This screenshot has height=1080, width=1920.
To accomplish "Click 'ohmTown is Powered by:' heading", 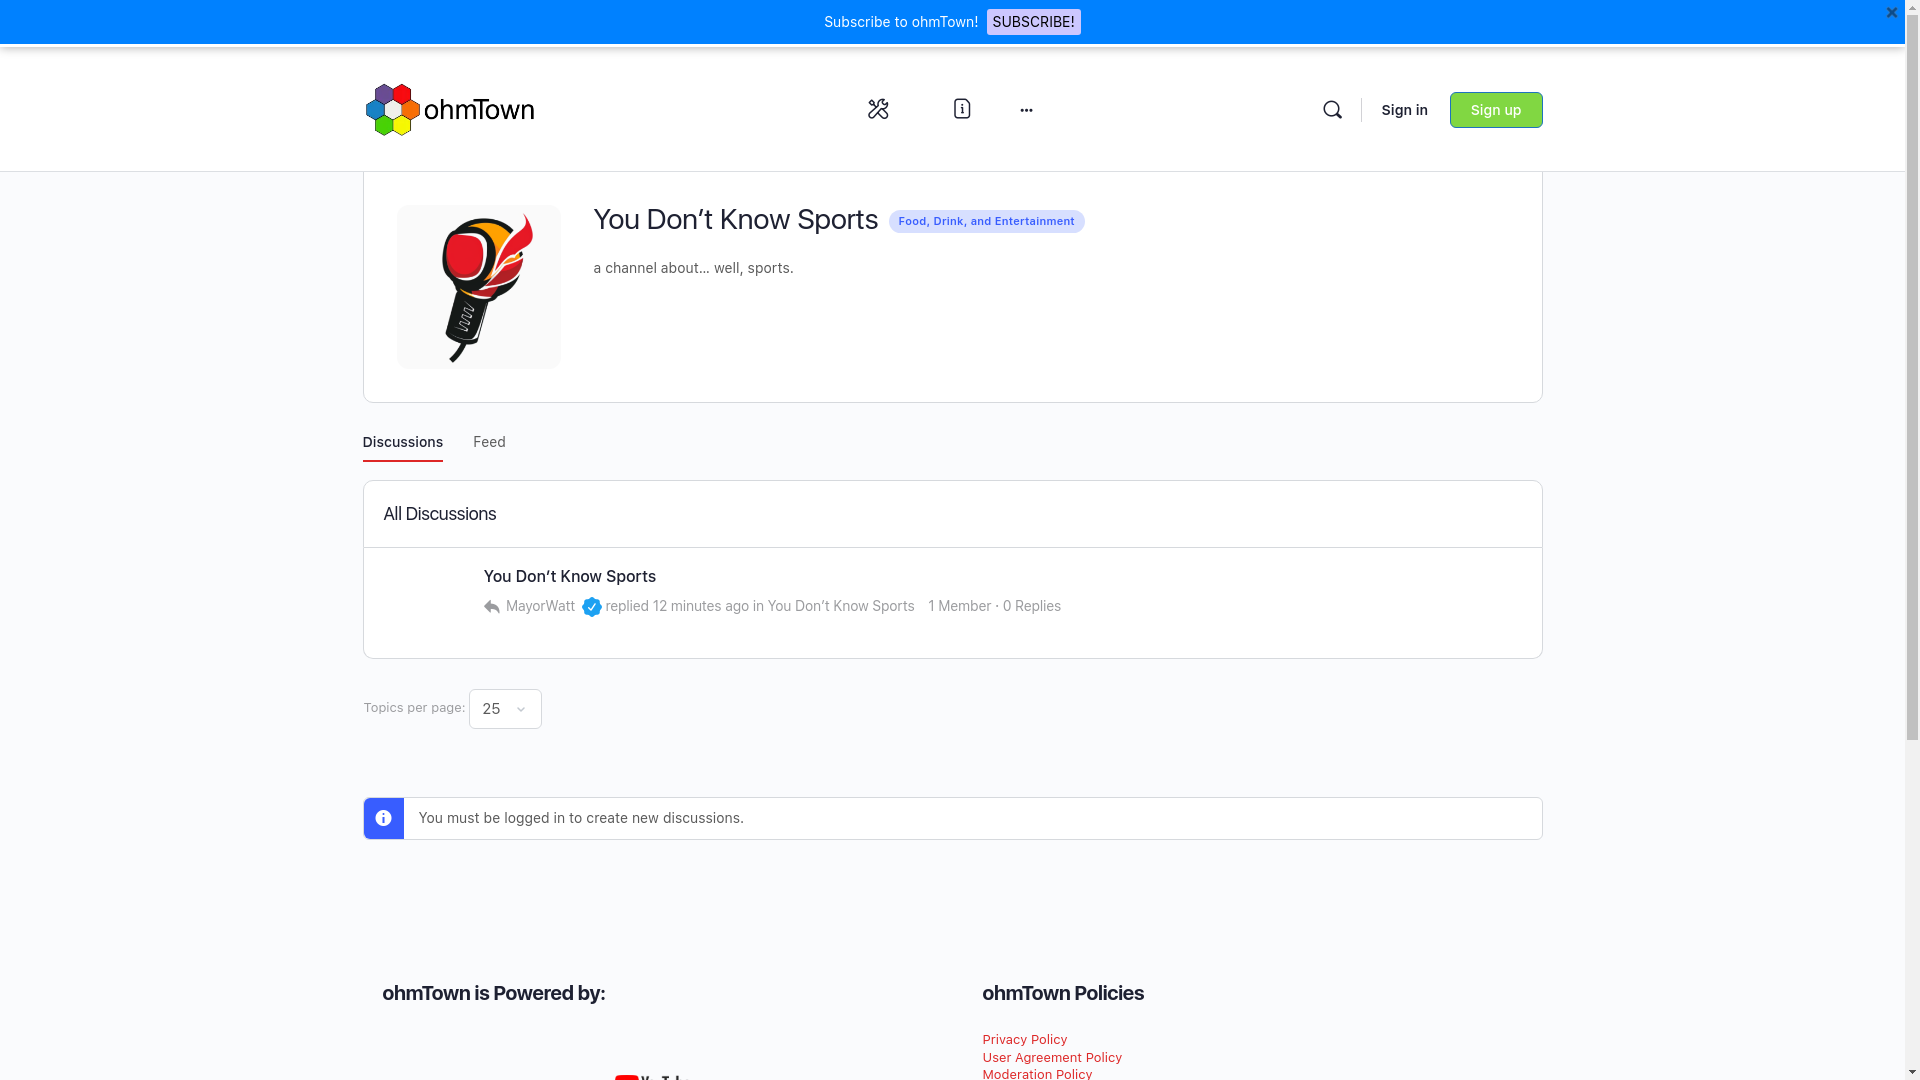I will pos(493,993).
